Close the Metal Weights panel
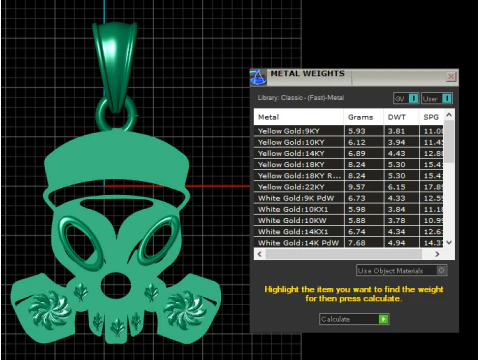The height and width of the screenshot is (360, 480). pos(451,77)
